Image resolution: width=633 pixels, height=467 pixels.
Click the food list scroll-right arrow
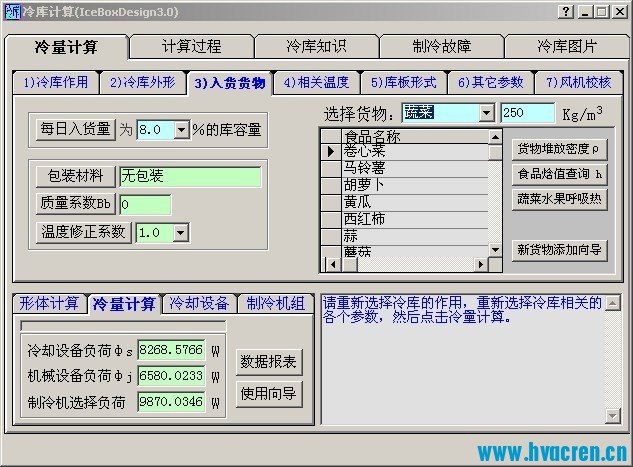(x=481, y=265)
